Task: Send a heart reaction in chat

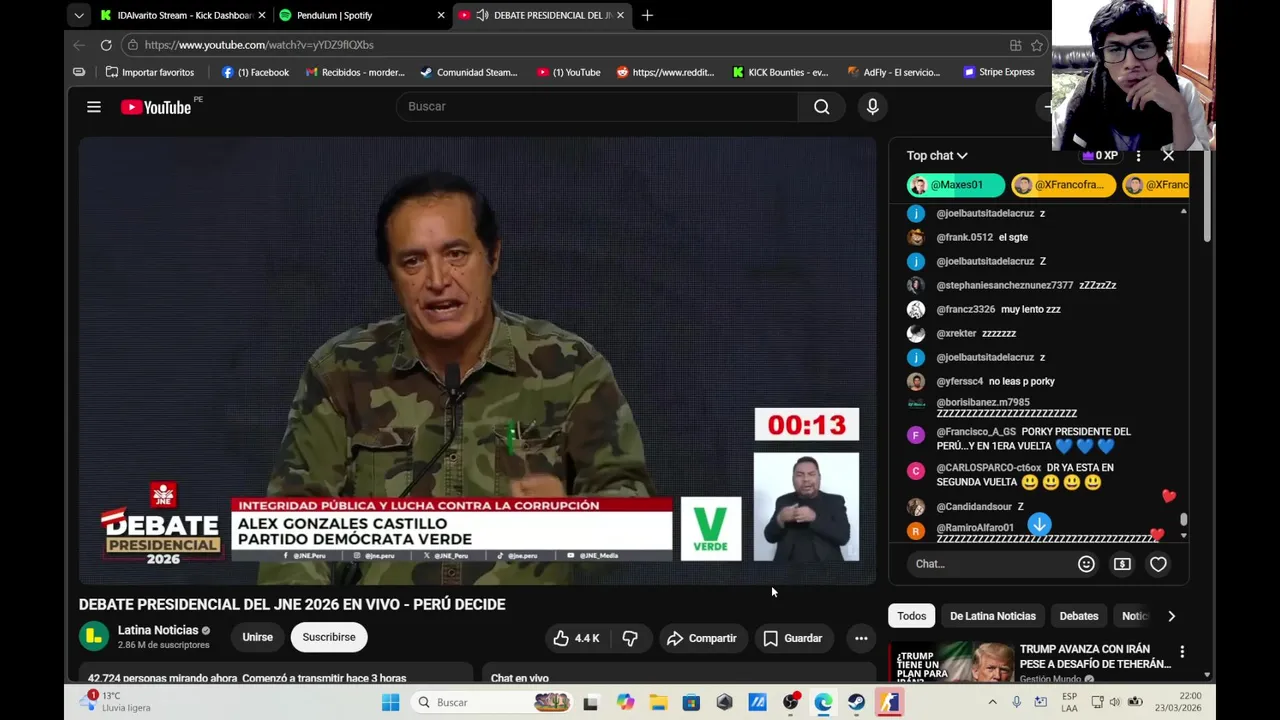Action: pos(1158,564)
